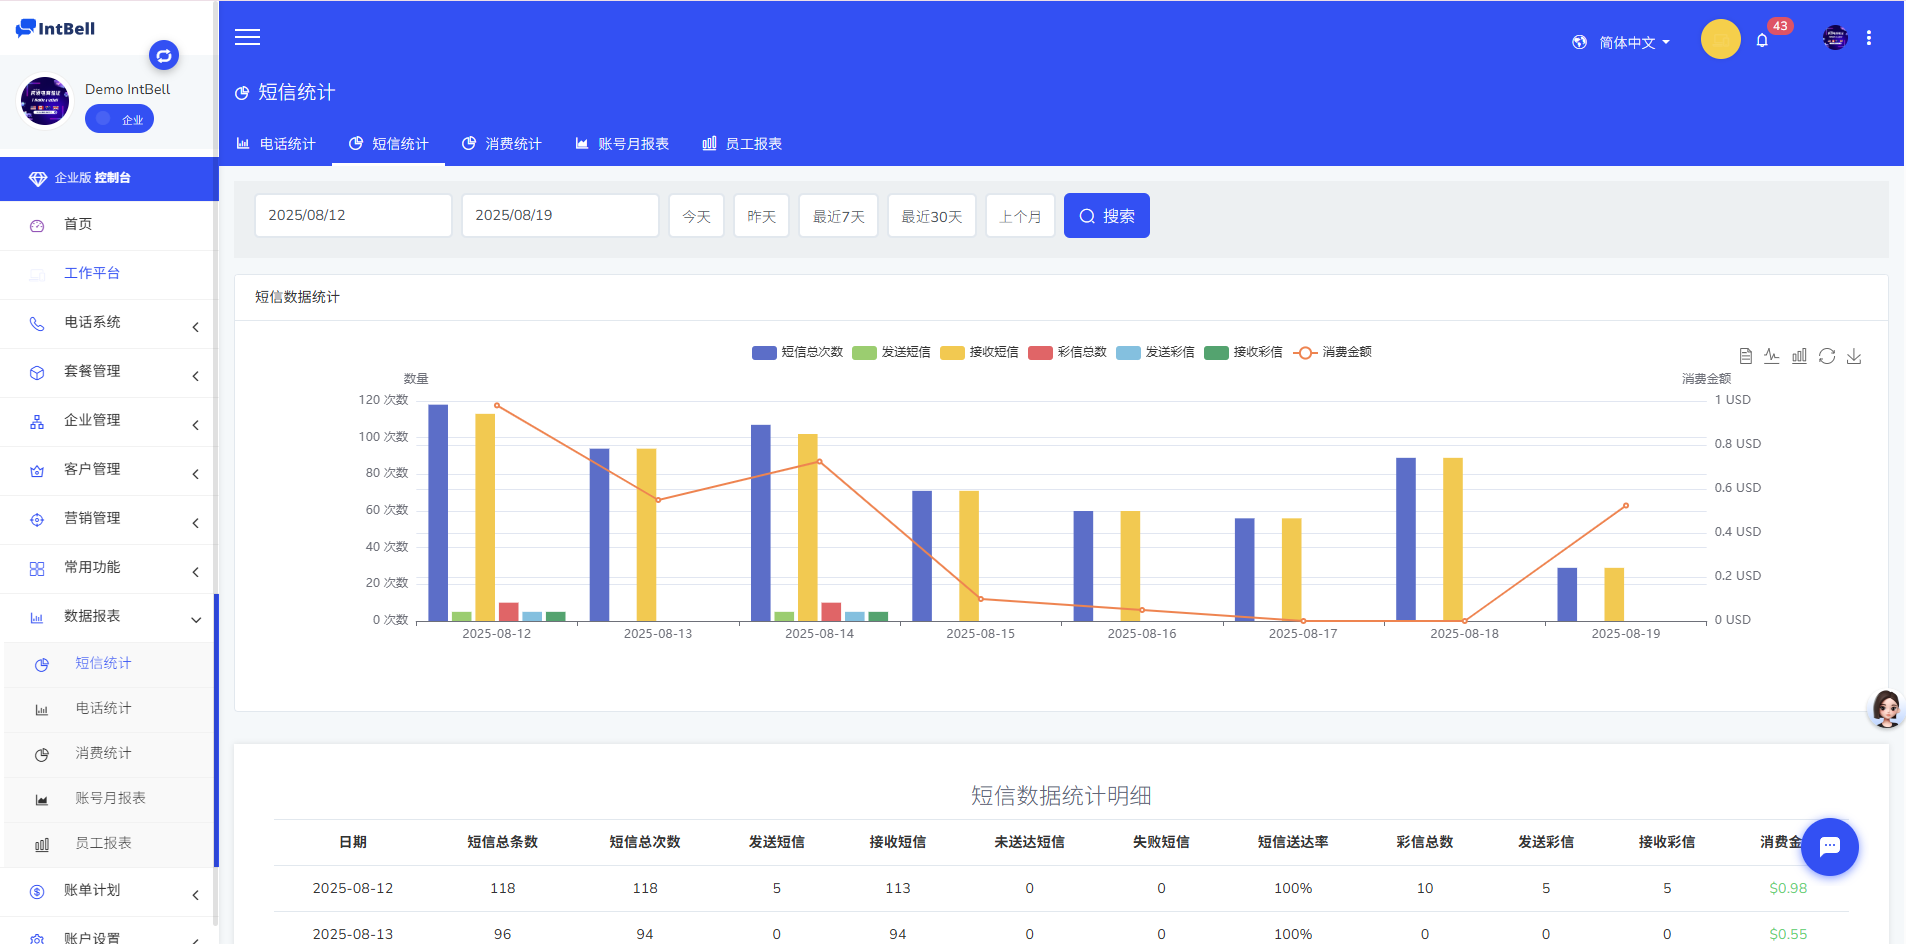
Task: Toggle 短信总次数 legend series
Action: tap(798, 352)
